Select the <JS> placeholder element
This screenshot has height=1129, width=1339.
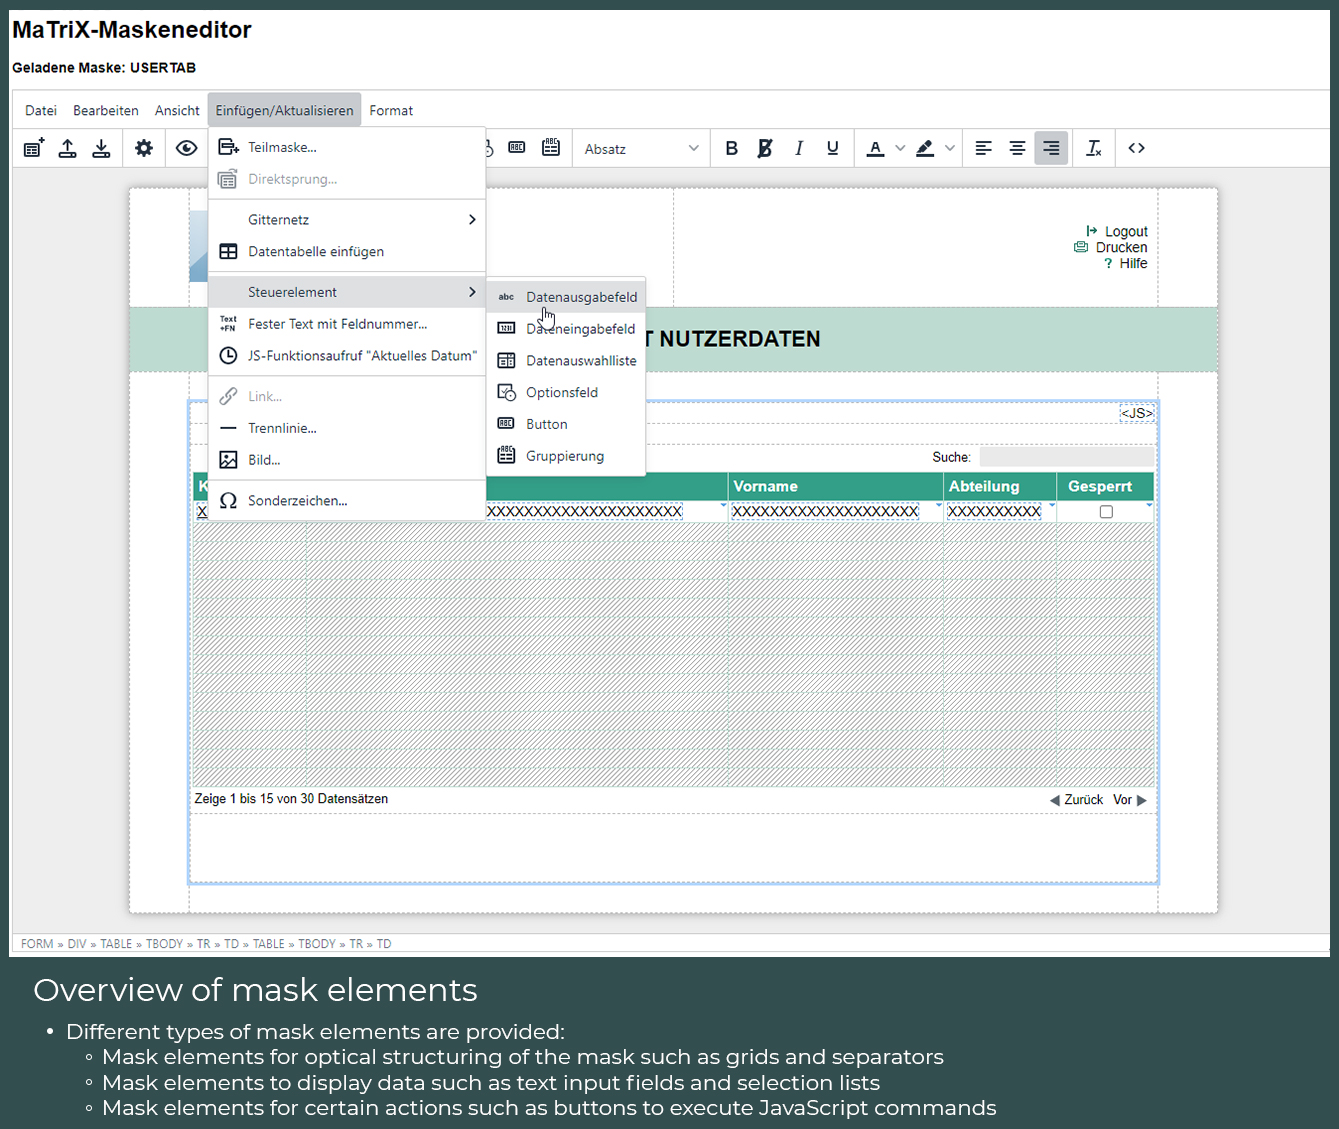1137,413
